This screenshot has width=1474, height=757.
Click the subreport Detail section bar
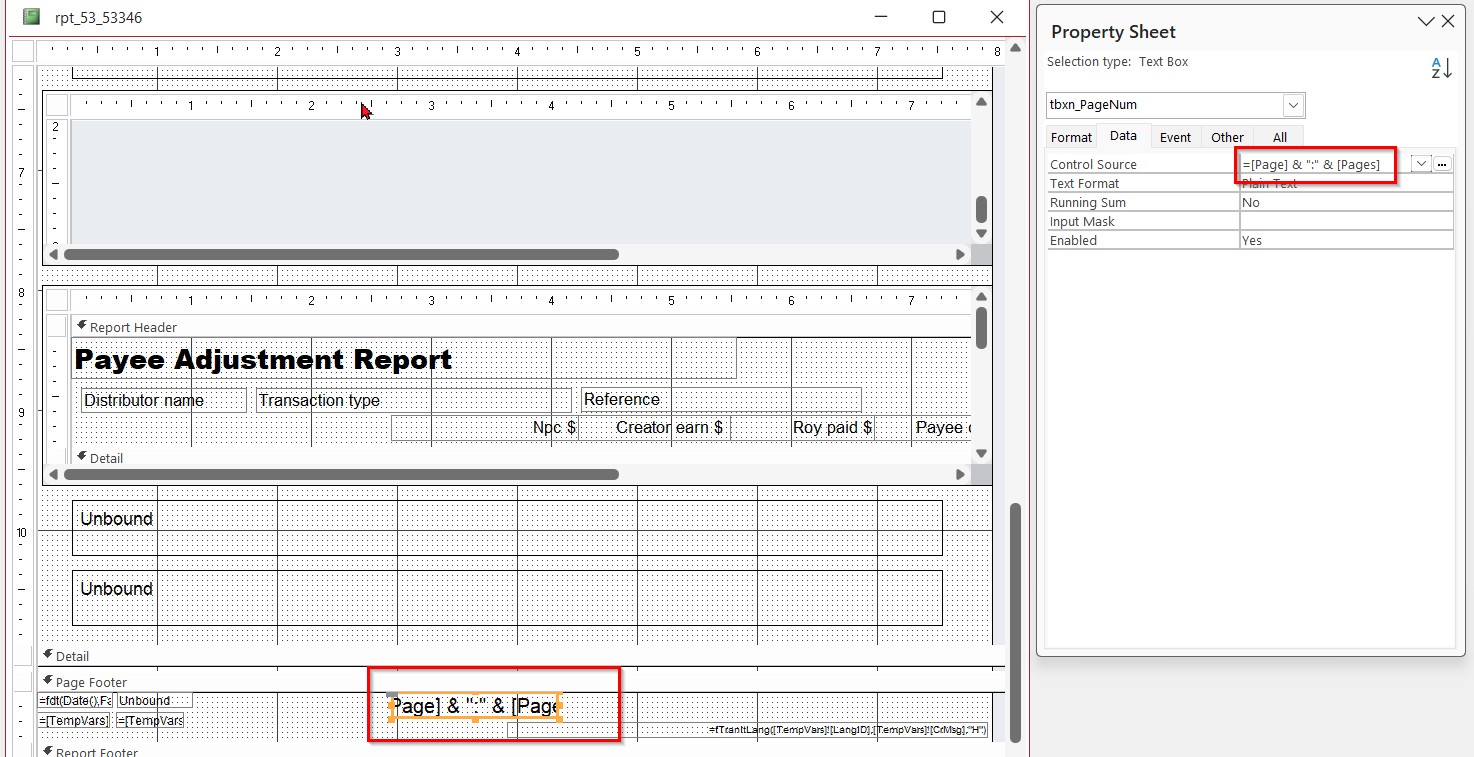521,457
